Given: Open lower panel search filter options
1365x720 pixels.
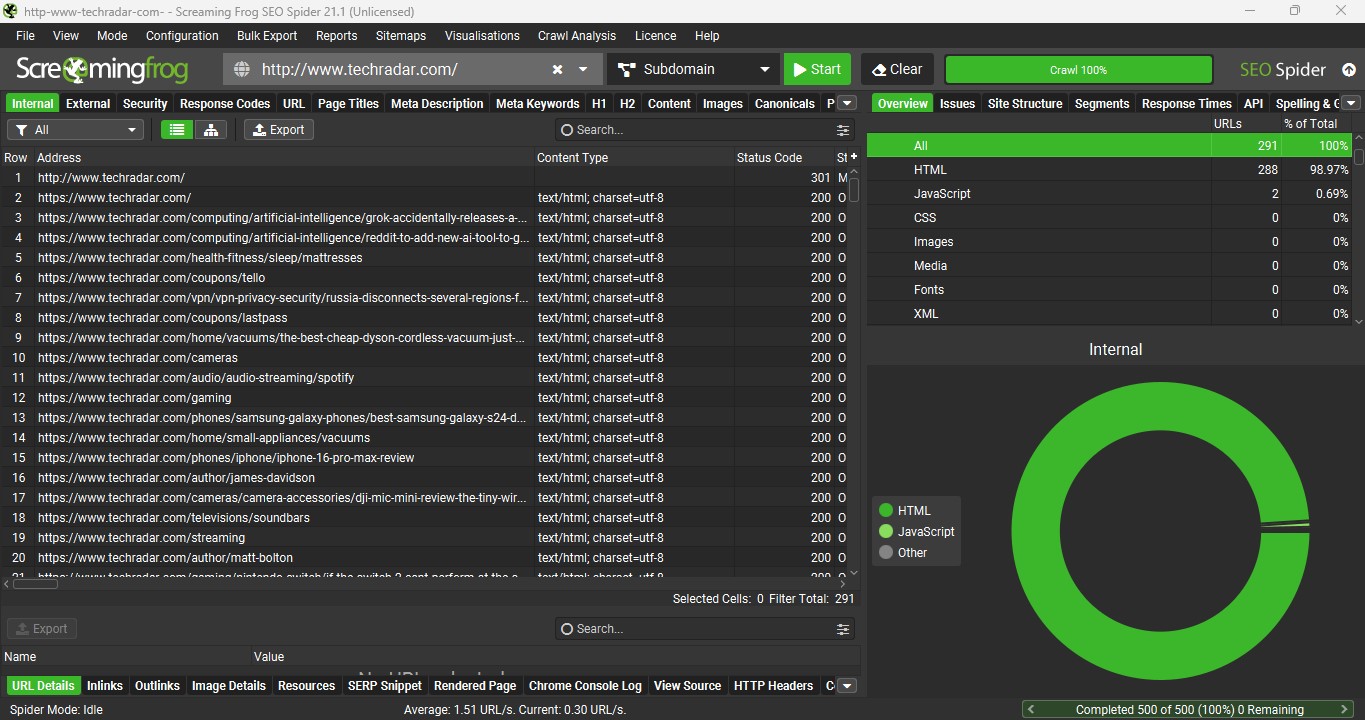Looking at the screenshot, I should tap(843, 629).
